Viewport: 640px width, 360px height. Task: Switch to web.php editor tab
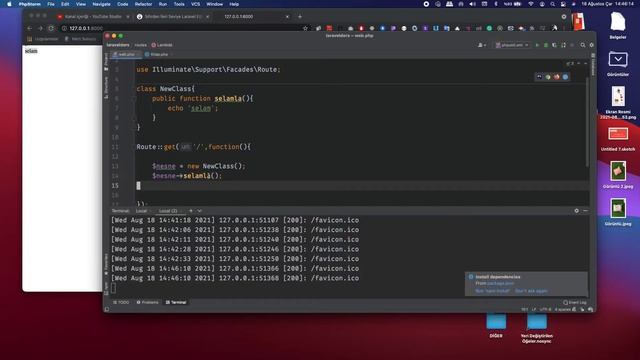(126, 54)
